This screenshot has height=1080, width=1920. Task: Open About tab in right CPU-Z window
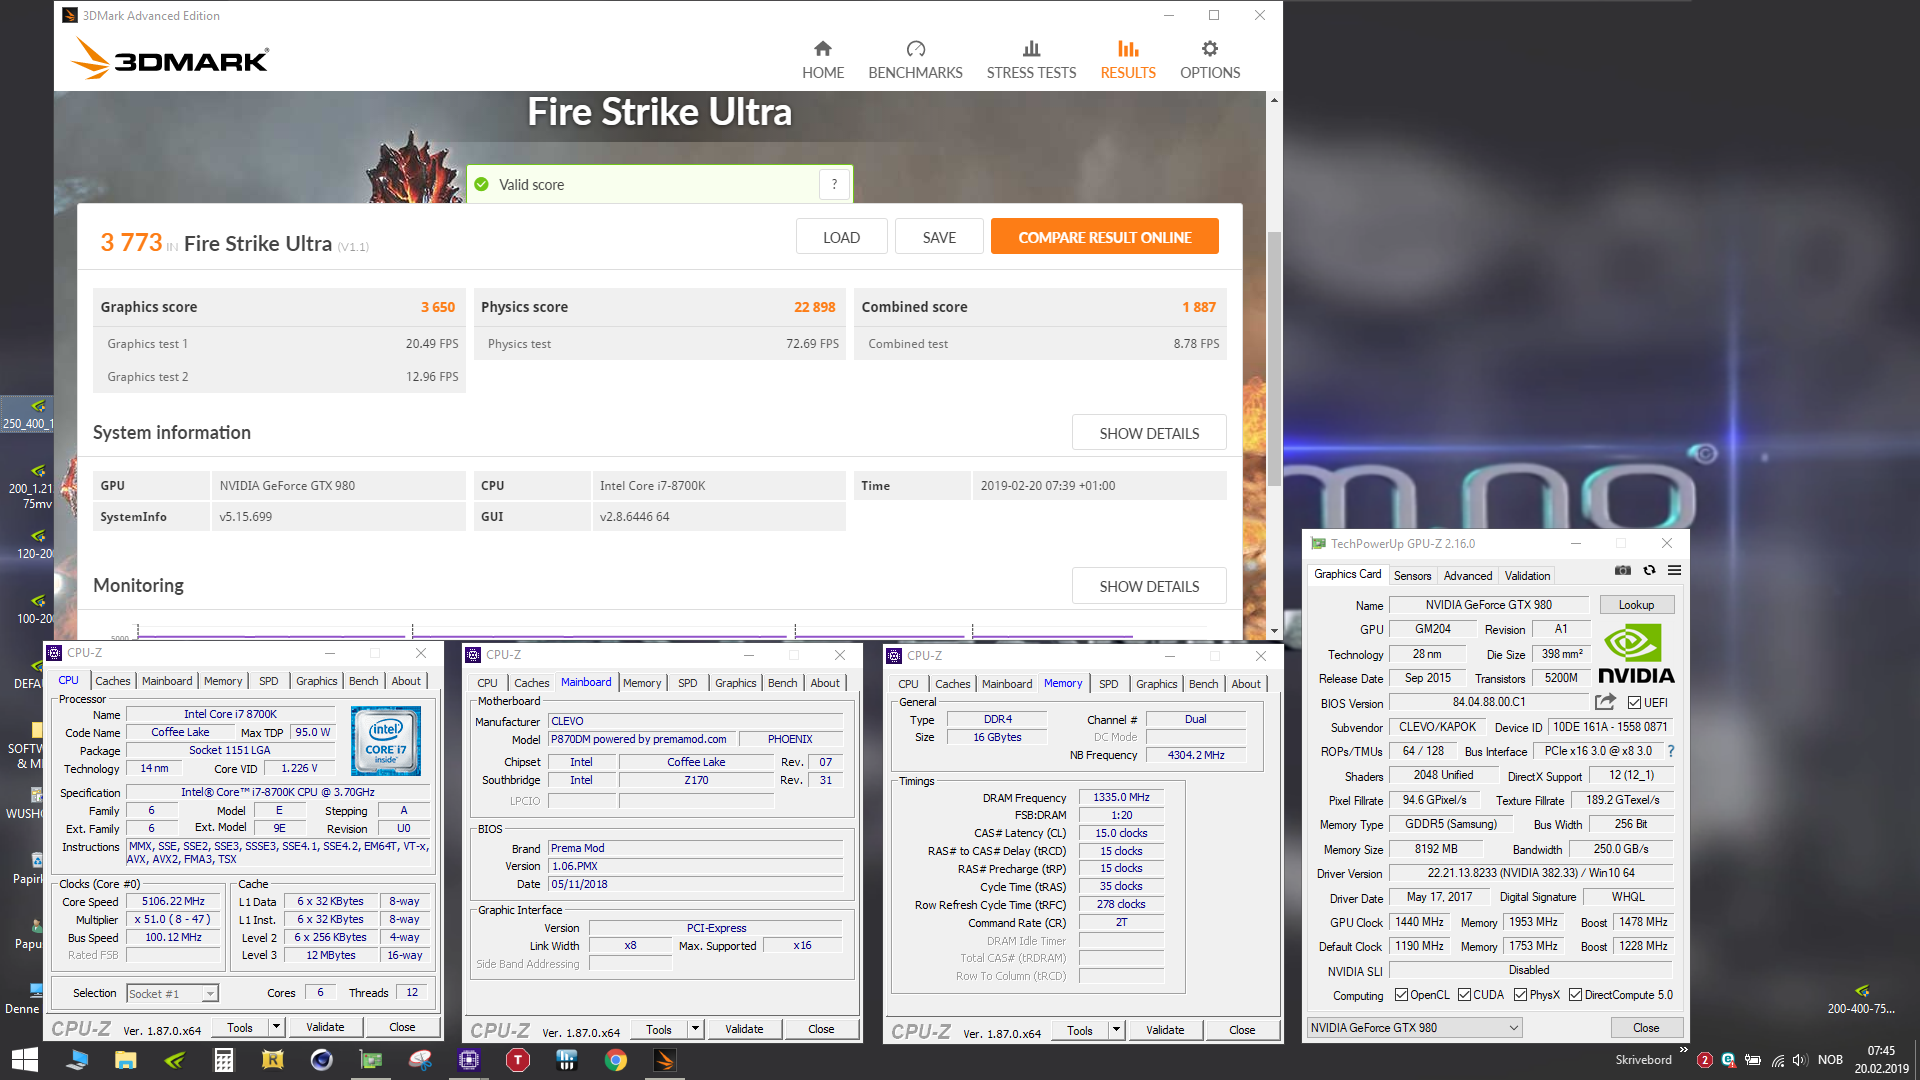click(1245, 684)
